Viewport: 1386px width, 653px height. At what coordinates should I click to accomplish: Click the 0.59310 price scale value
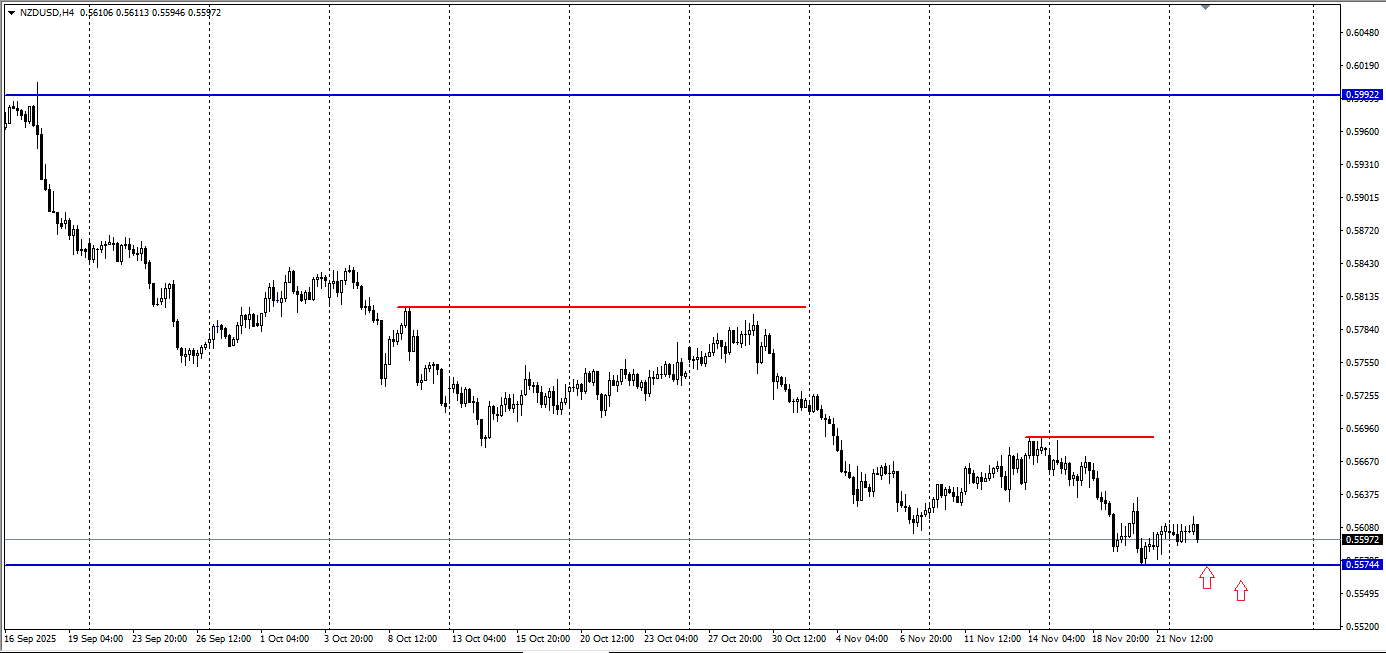(1362, 164)
